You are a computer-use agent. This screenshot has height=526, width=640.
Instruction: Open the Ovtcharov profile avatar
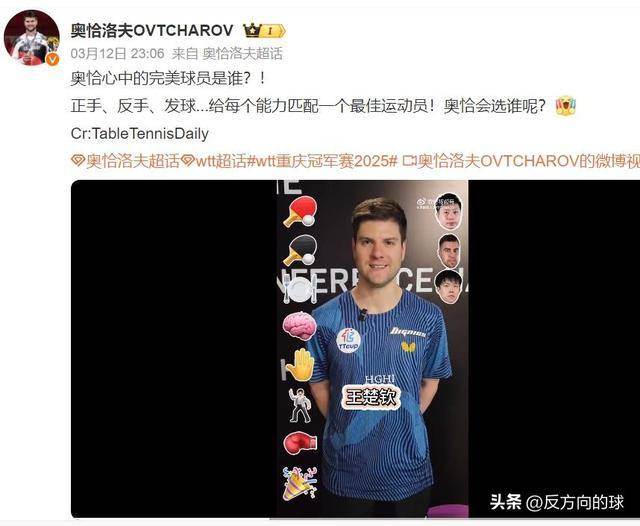pyautogui.click(x=31, y=38)
